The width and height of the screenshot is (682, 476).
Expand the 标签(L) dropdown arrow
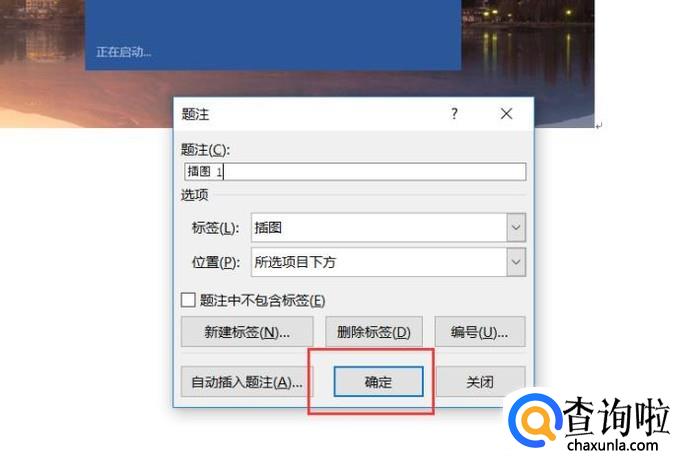pyautogui.click(x=516, y=228)
